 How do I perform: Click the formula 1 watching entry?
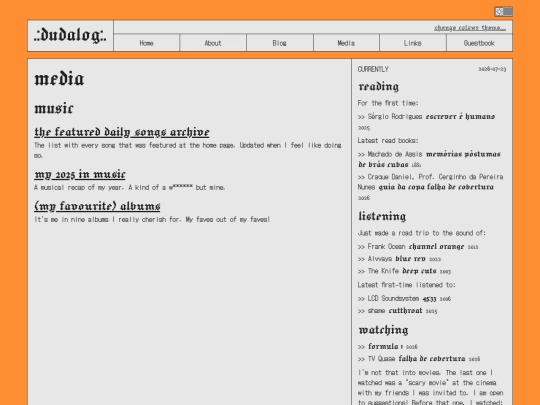pos(387,346)
